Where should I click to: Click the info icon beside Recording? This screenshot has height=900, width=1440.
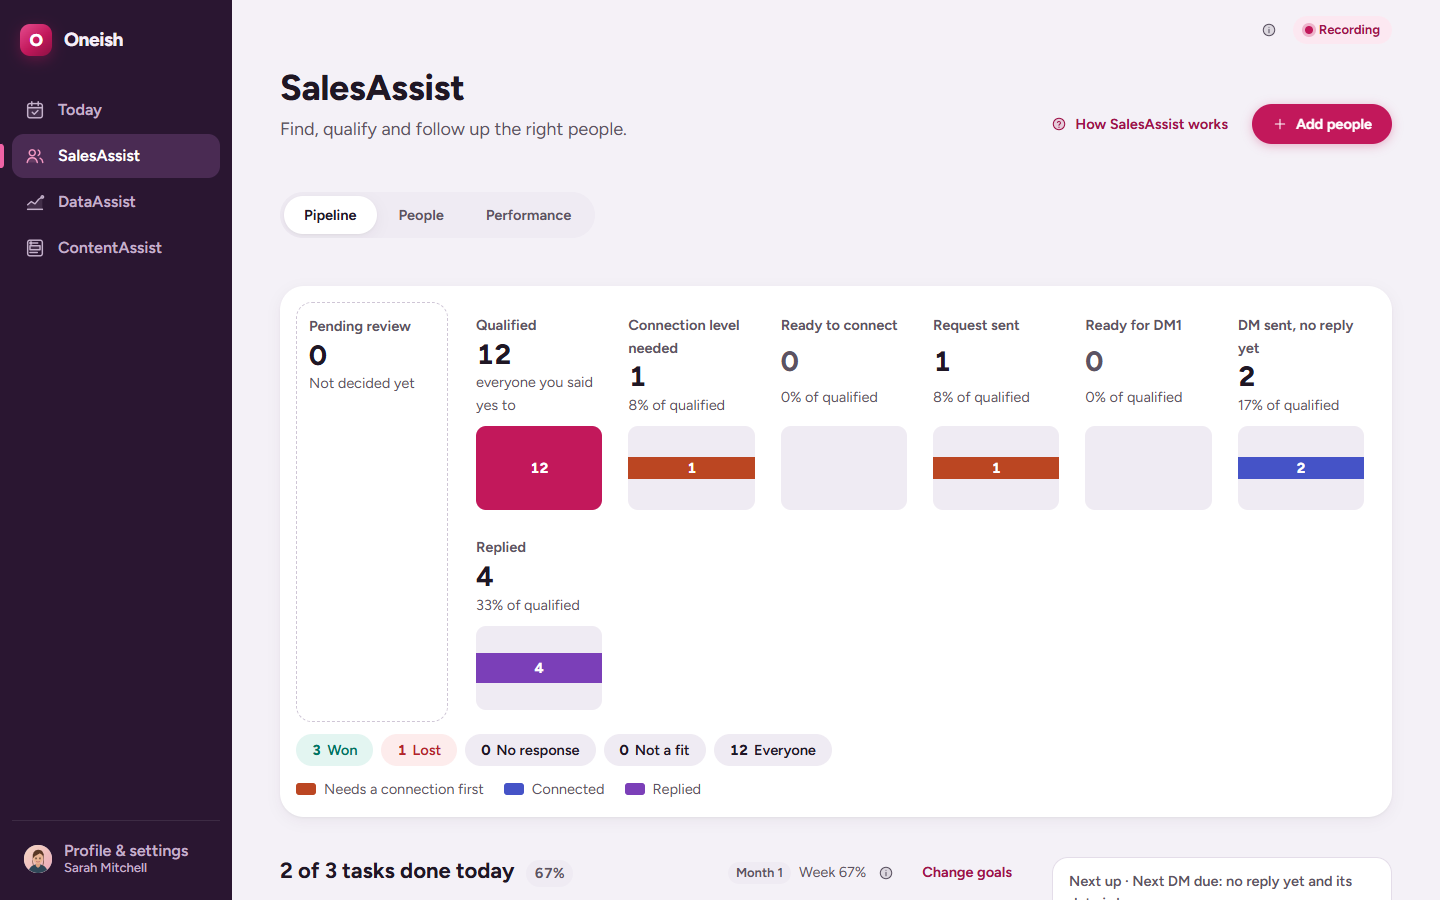click(x=1269, y=30)
